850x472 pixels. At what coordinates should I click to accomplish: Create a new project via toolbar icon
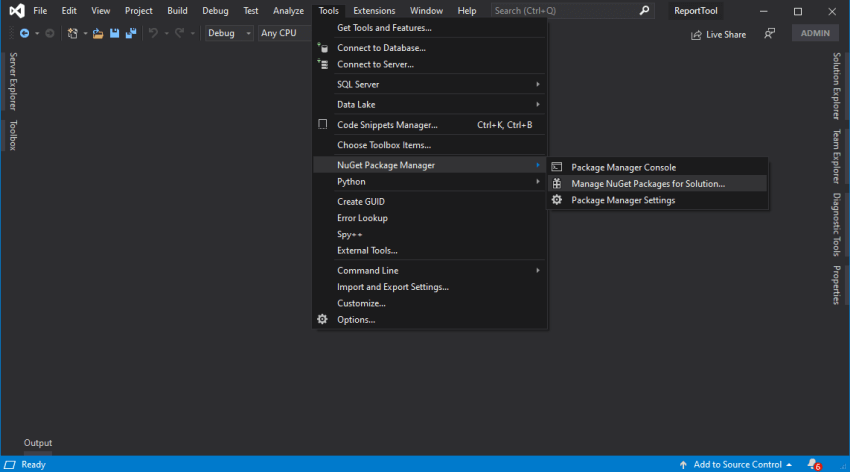(72, 33)
